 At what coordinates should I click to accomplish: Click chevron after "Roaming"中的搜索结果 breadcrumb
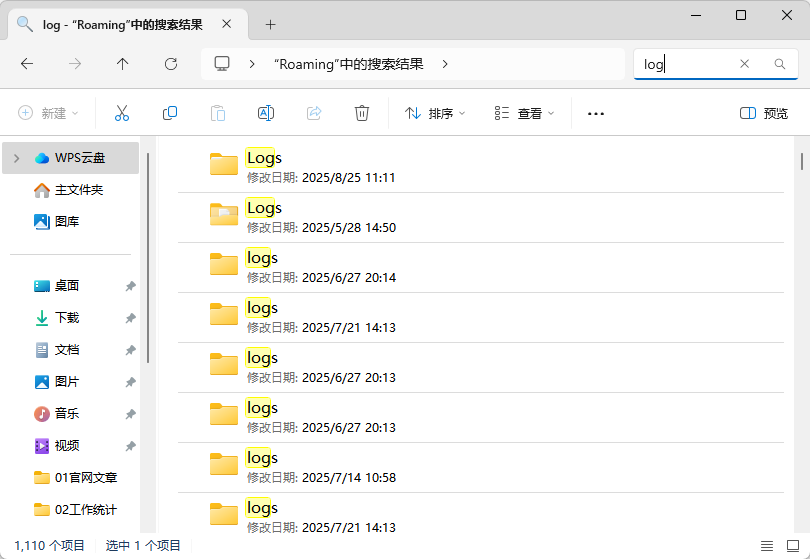(x=445, y=64)
